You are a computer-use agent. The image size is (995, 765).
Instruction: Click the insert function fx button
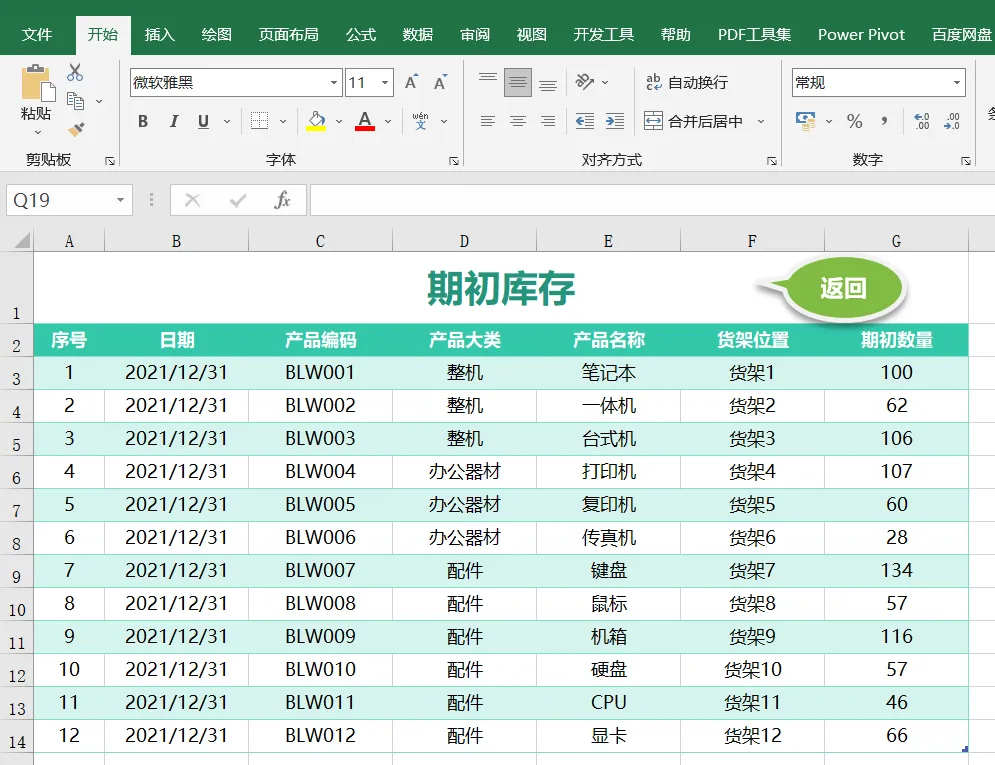(282, 200)
